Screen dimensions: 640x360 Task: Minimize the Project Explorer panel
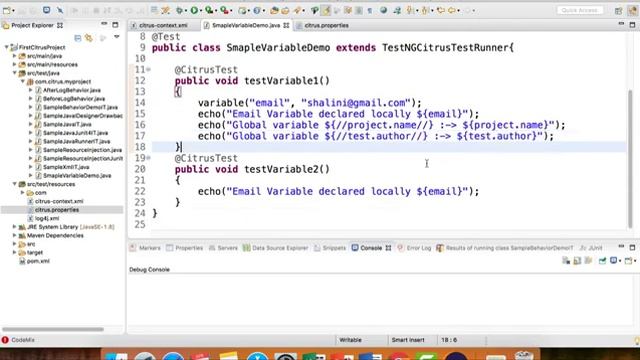104,24
